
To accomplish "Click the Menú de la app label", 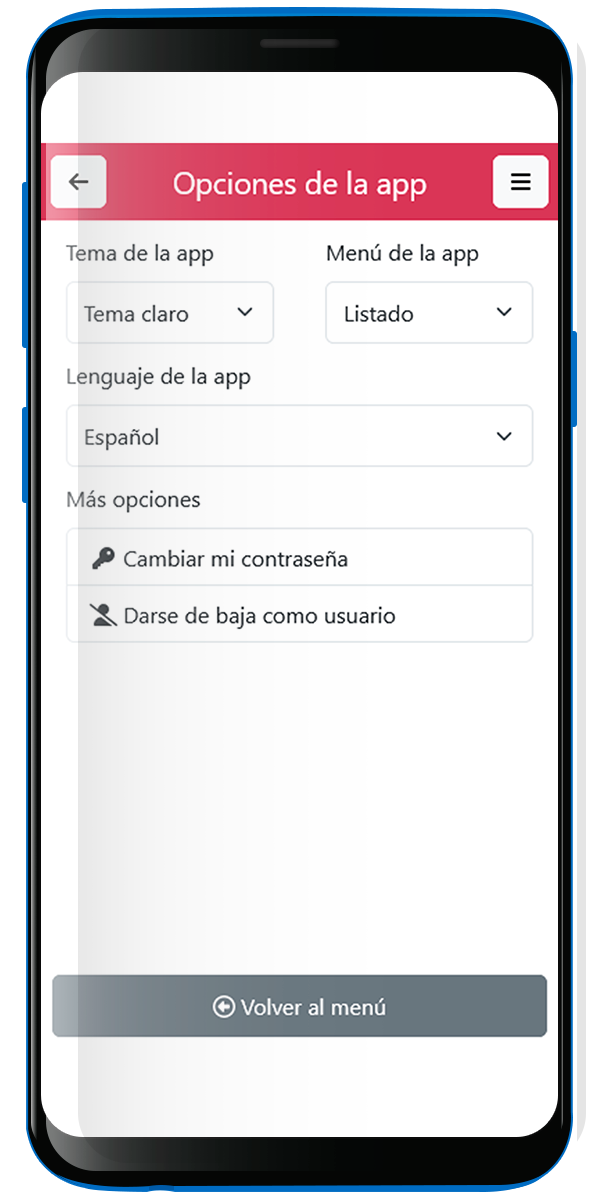I will (x=402, y=254).
